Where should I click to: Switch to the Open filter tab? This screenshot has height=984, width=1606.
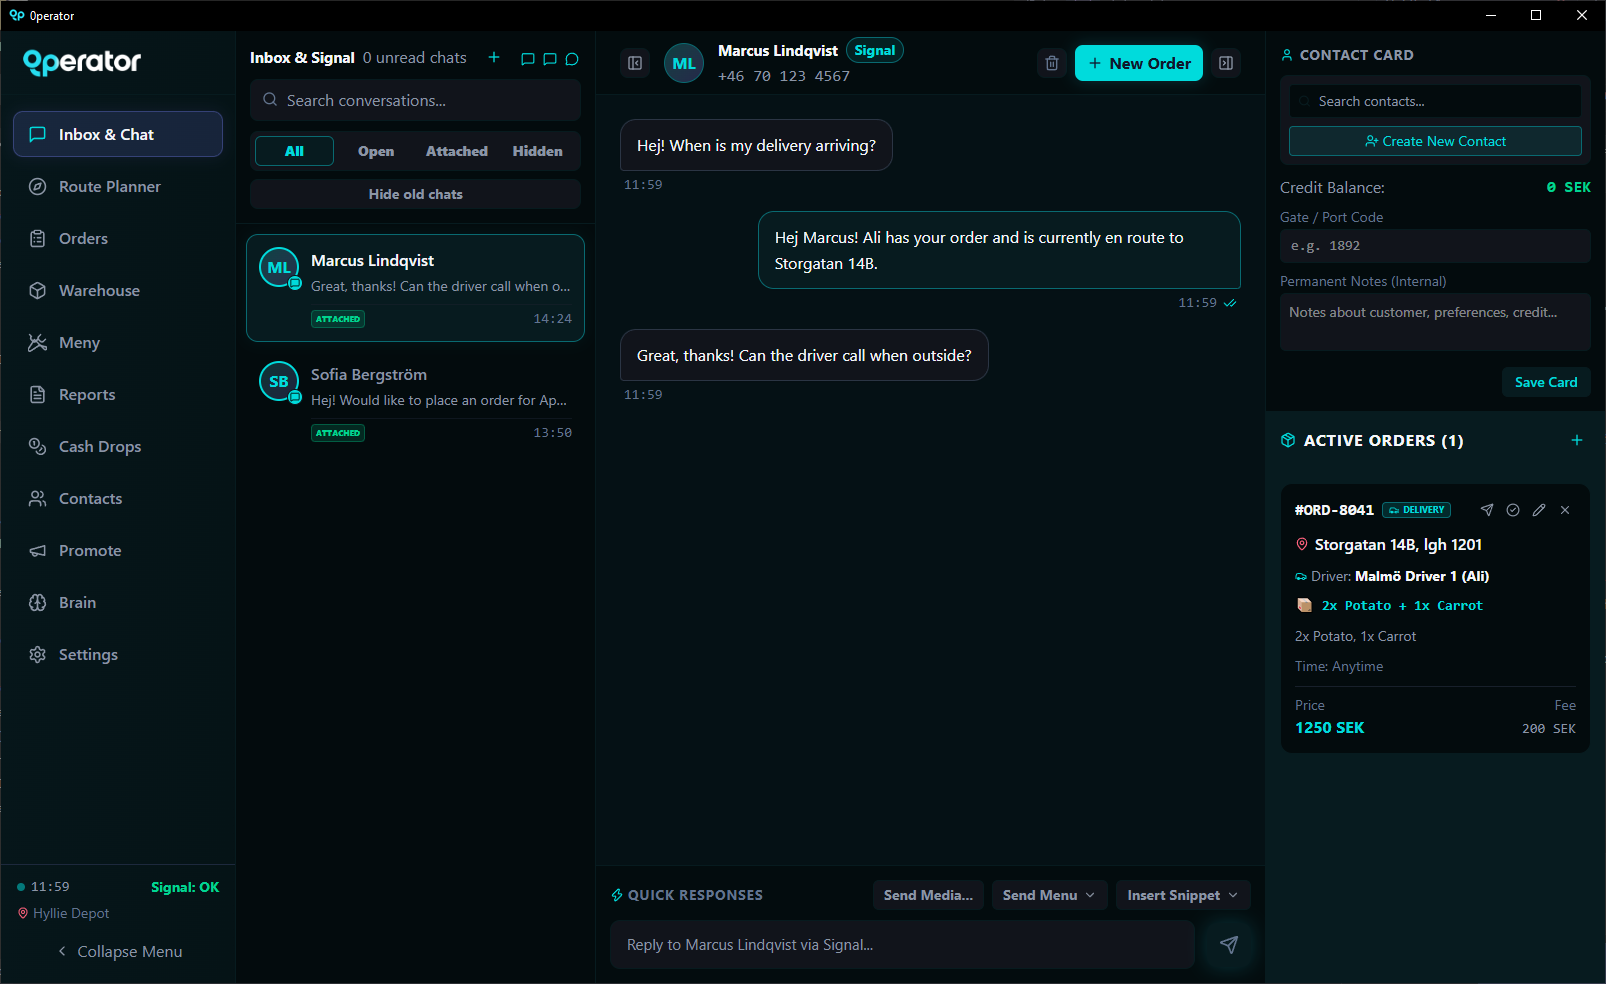(376, 151)
